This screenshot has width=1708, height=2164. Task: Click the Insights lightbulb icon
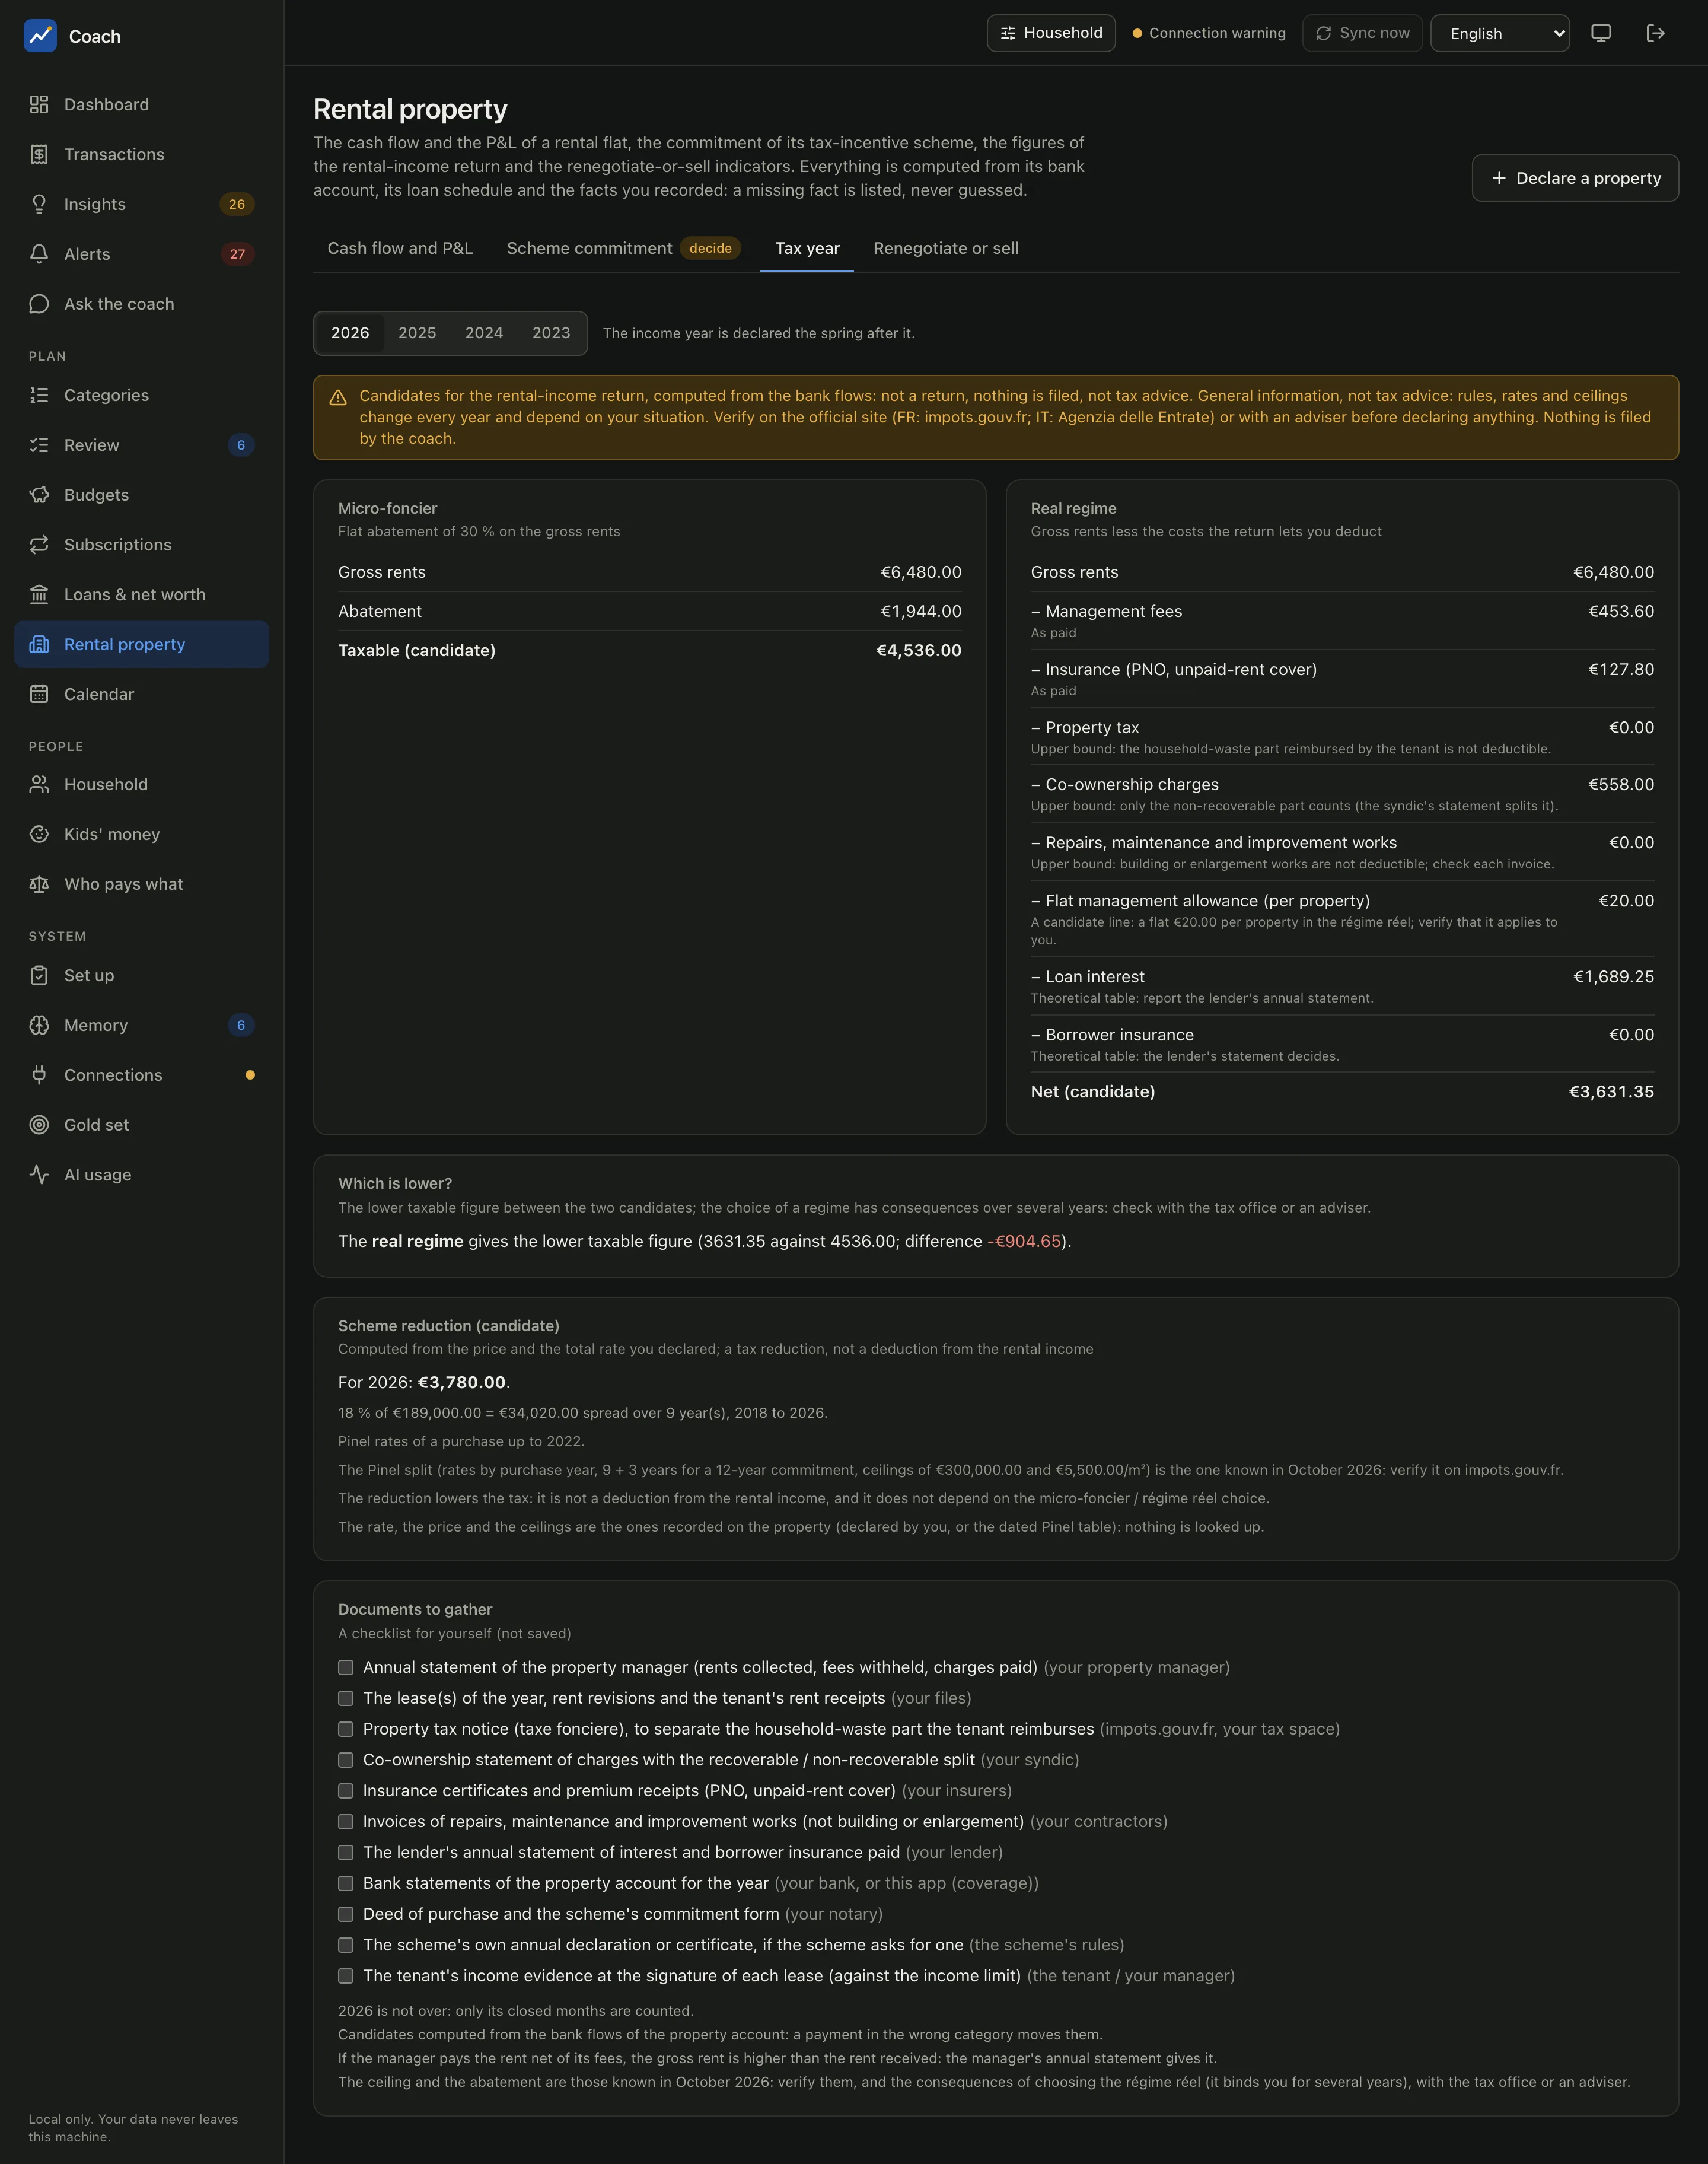pyautogui.click(x=39, y=204)
